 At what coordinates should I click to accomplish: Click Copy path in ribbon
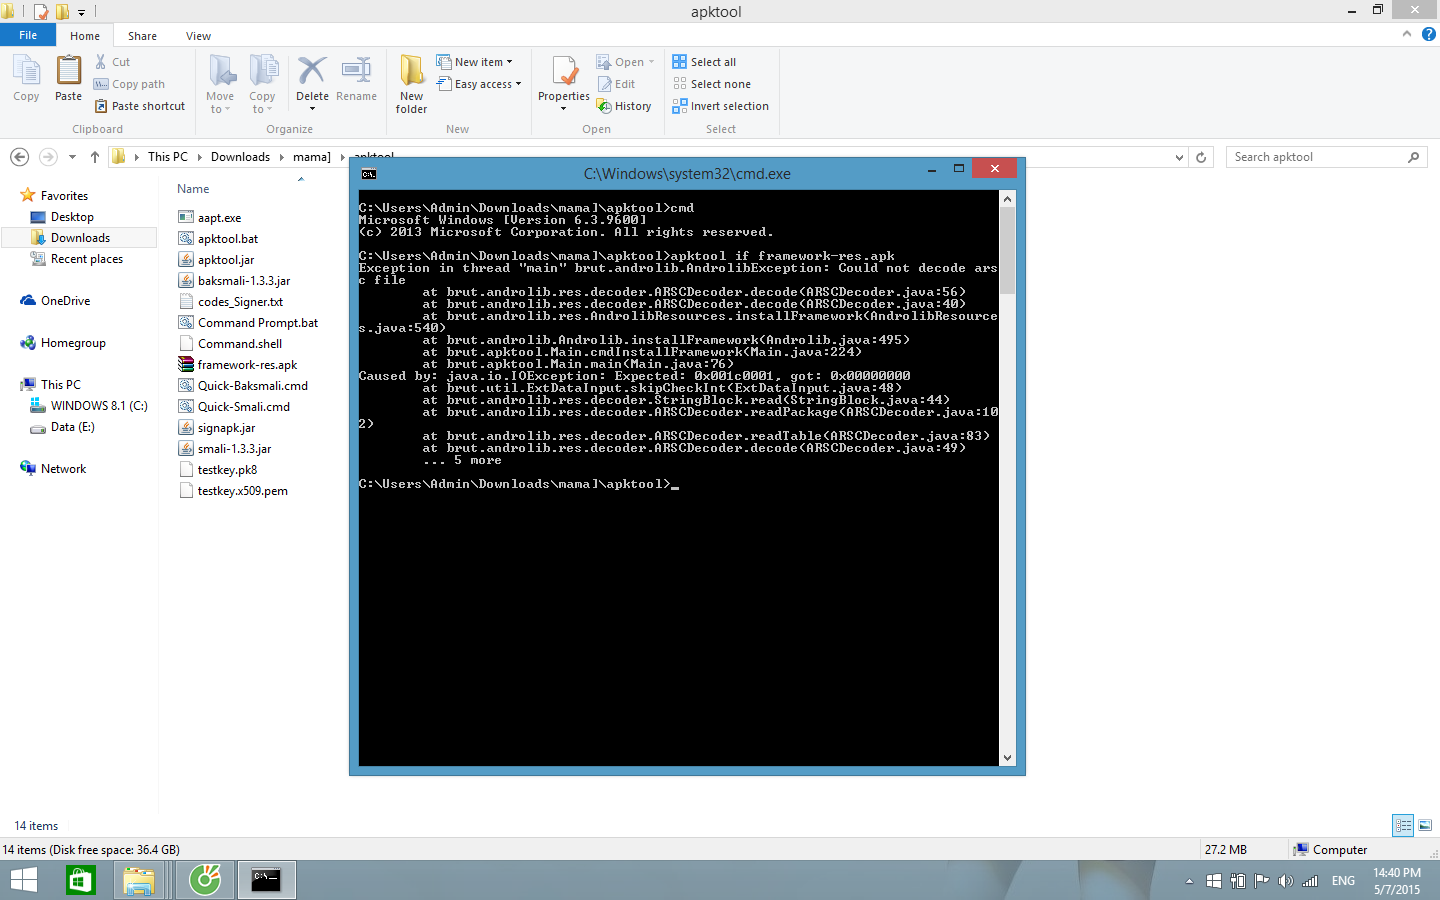[x=129, y=84]
